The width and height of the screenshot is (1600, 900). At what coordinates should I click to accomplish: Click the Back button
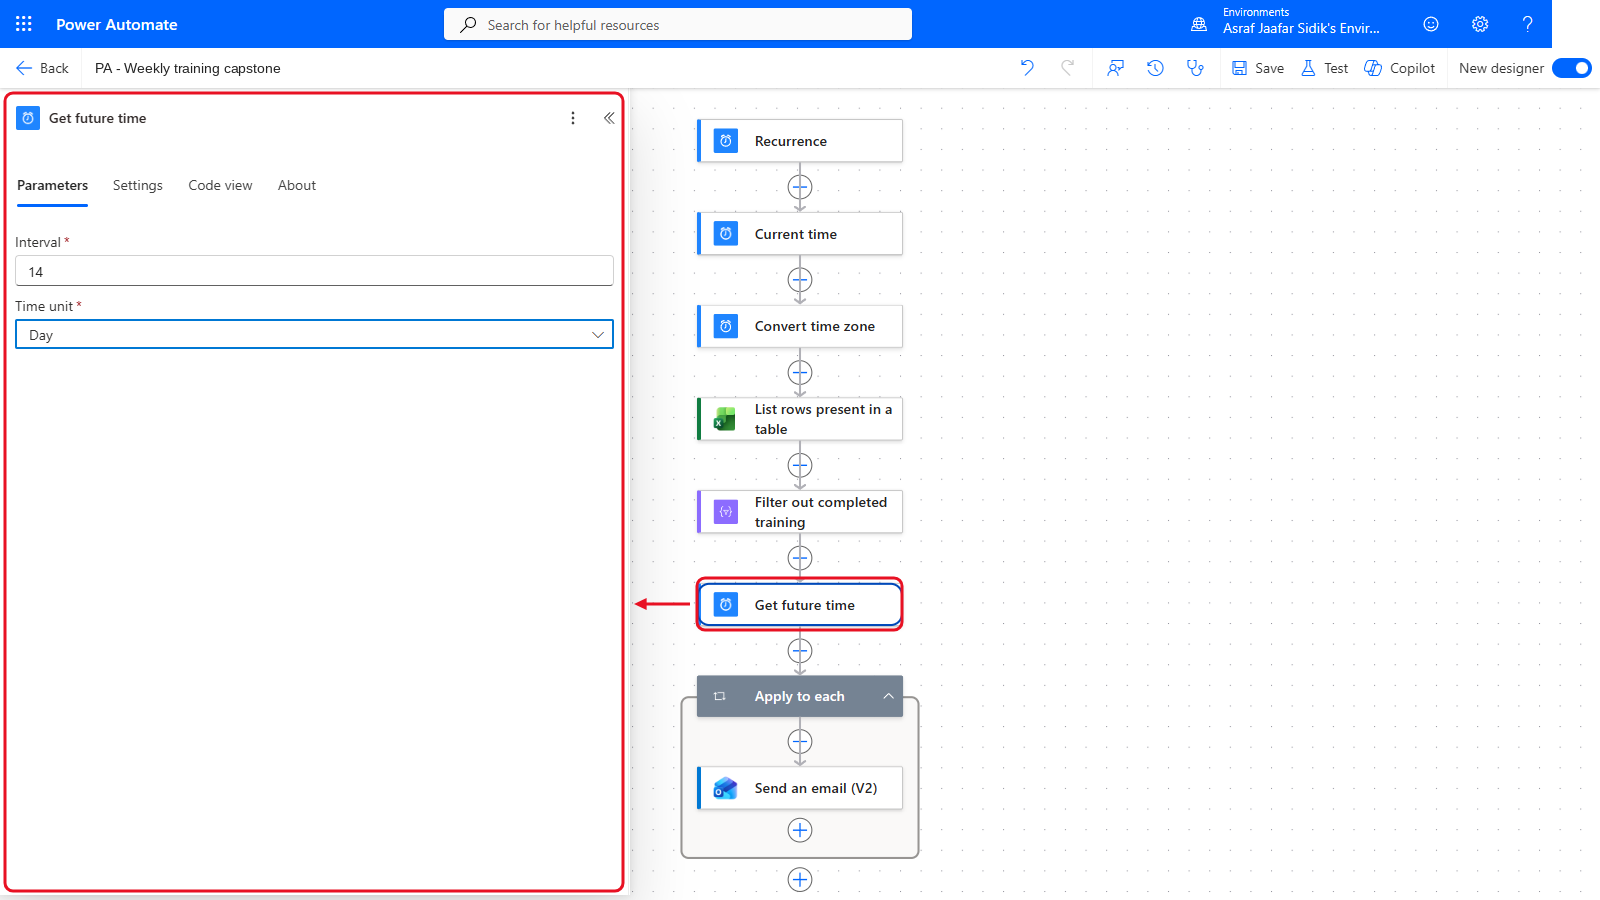pyautogui.click(x=42, y=68)
